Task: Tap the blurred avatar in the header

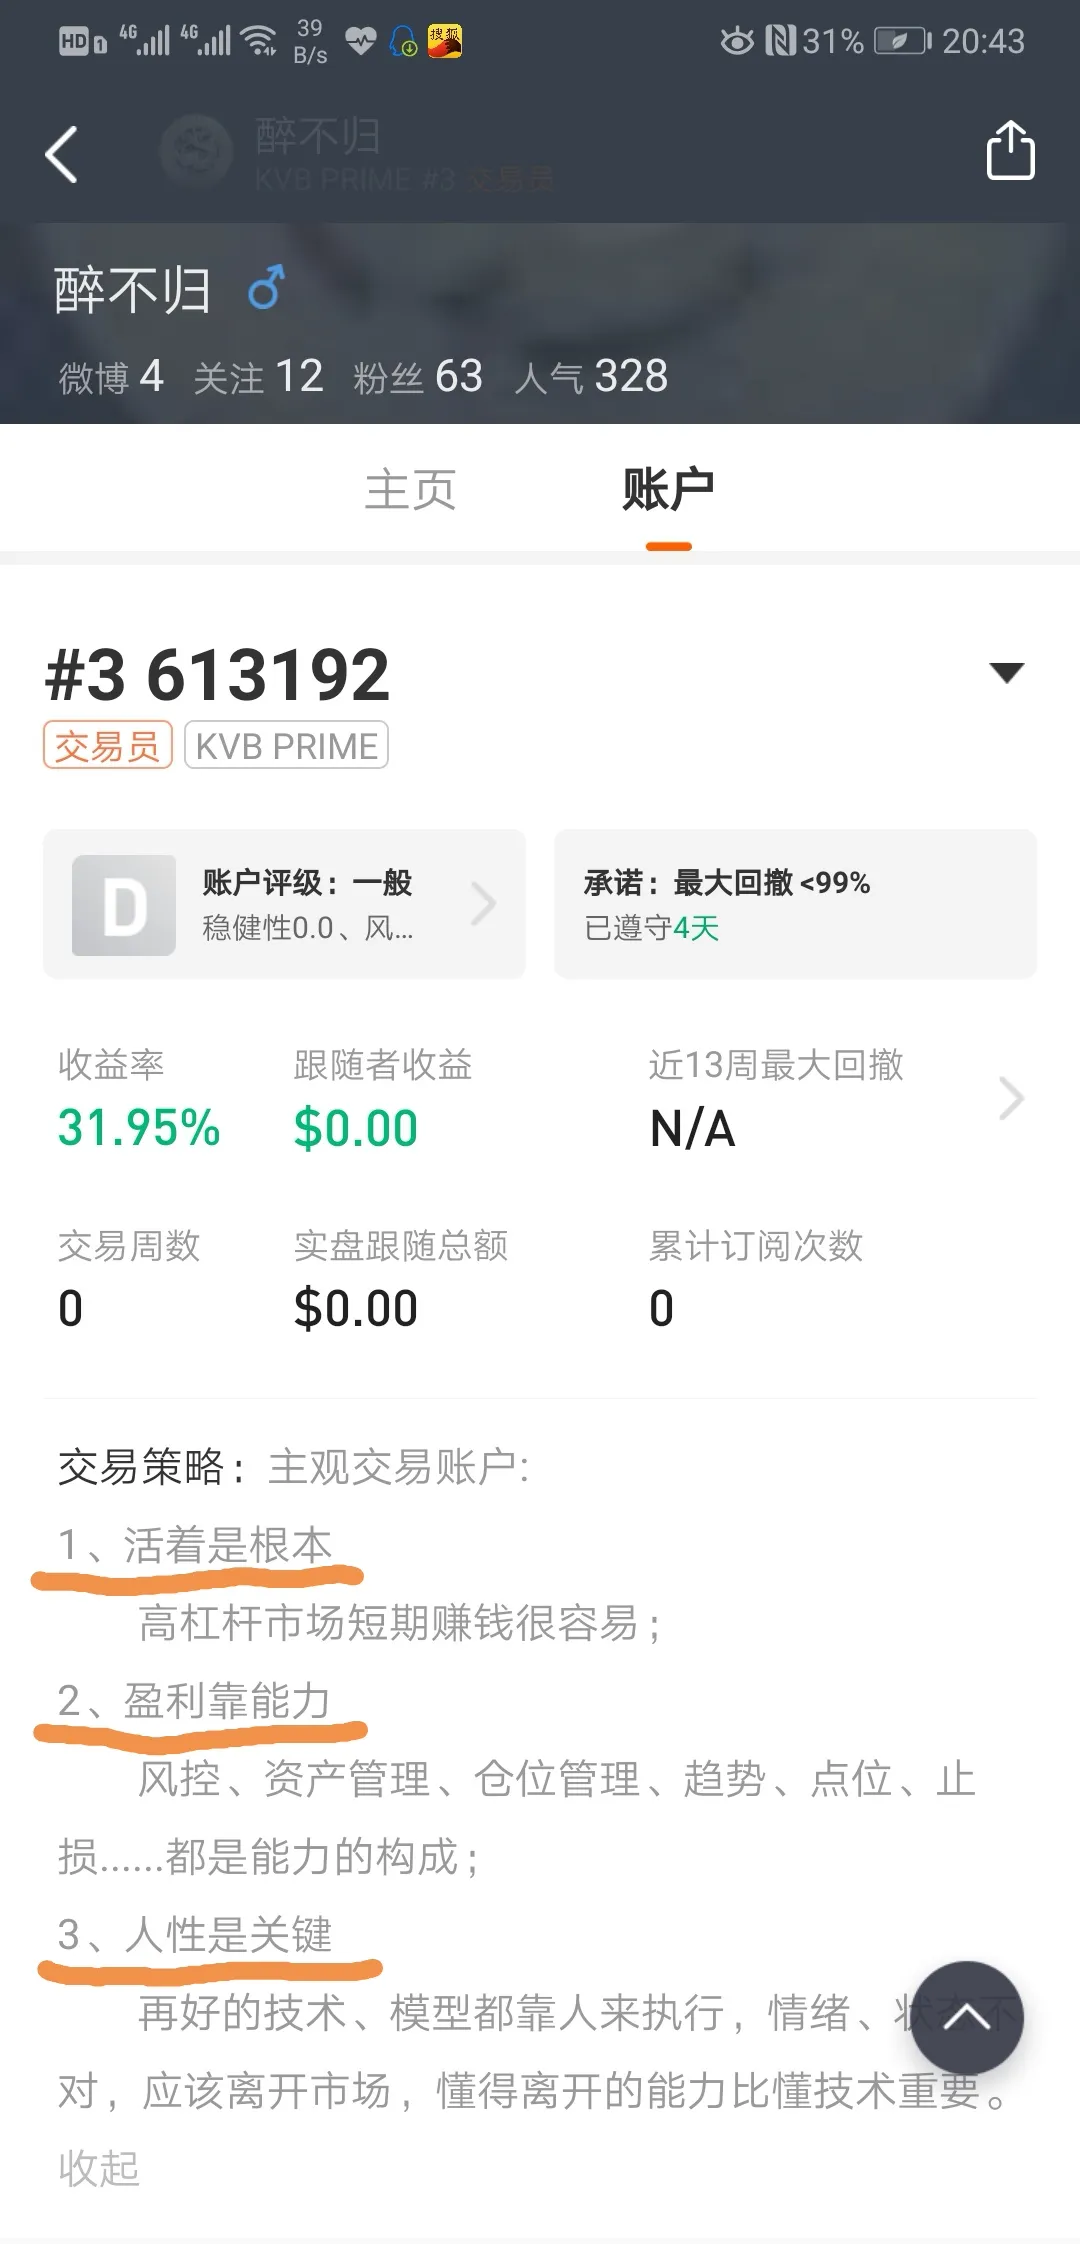Action: tap(198, 152)
